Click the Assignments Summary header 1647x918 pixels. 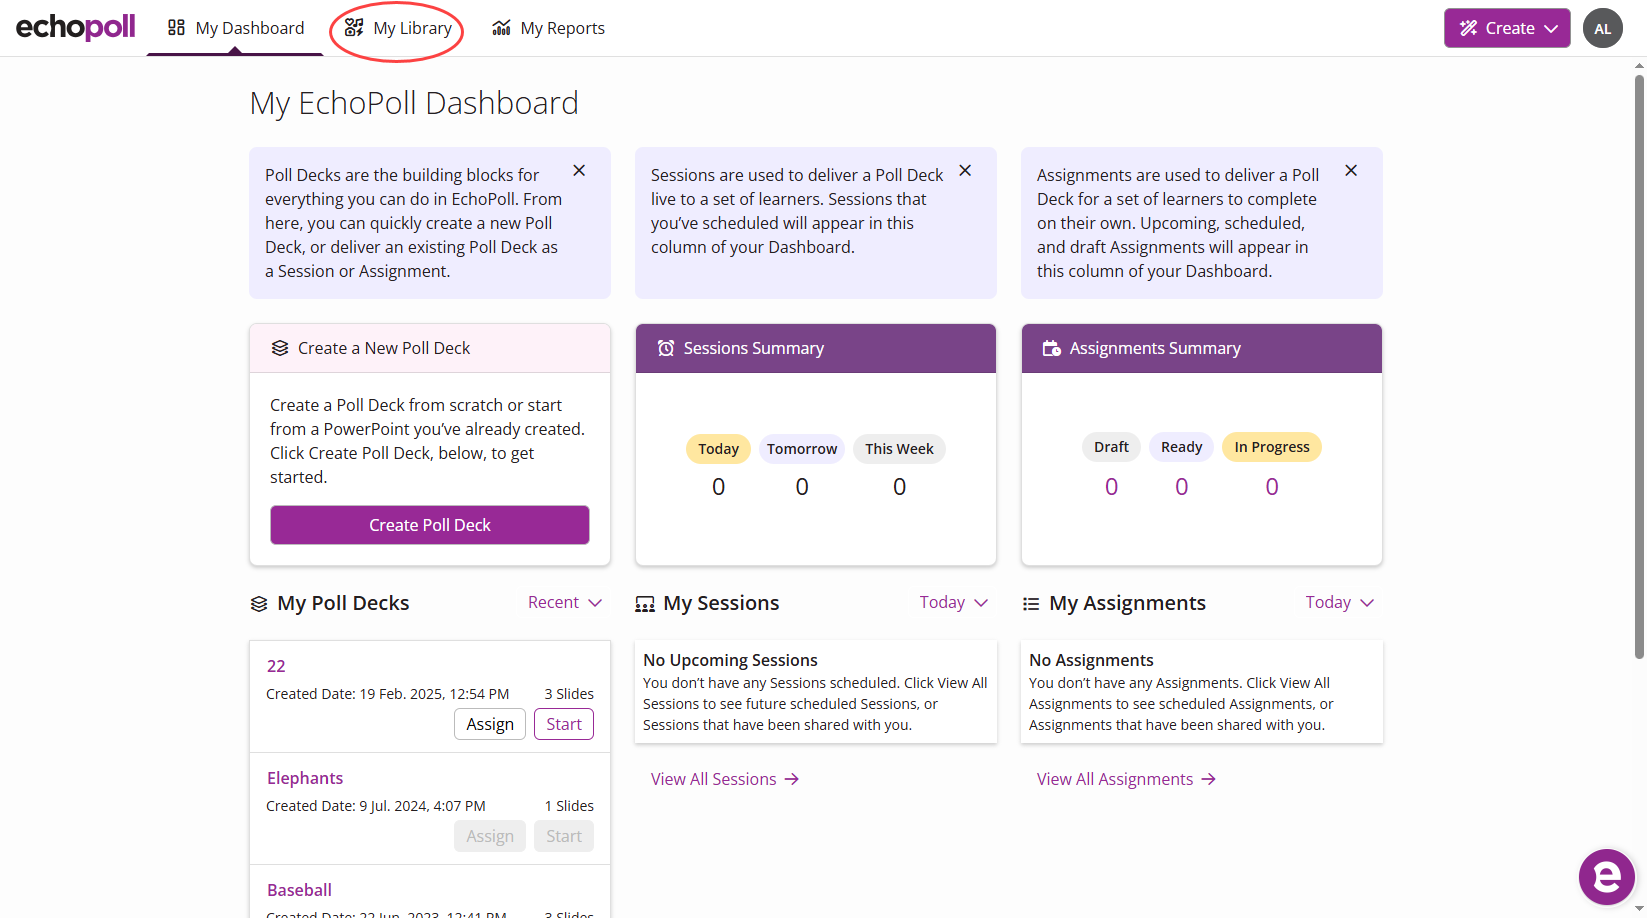coord(1202,348)
